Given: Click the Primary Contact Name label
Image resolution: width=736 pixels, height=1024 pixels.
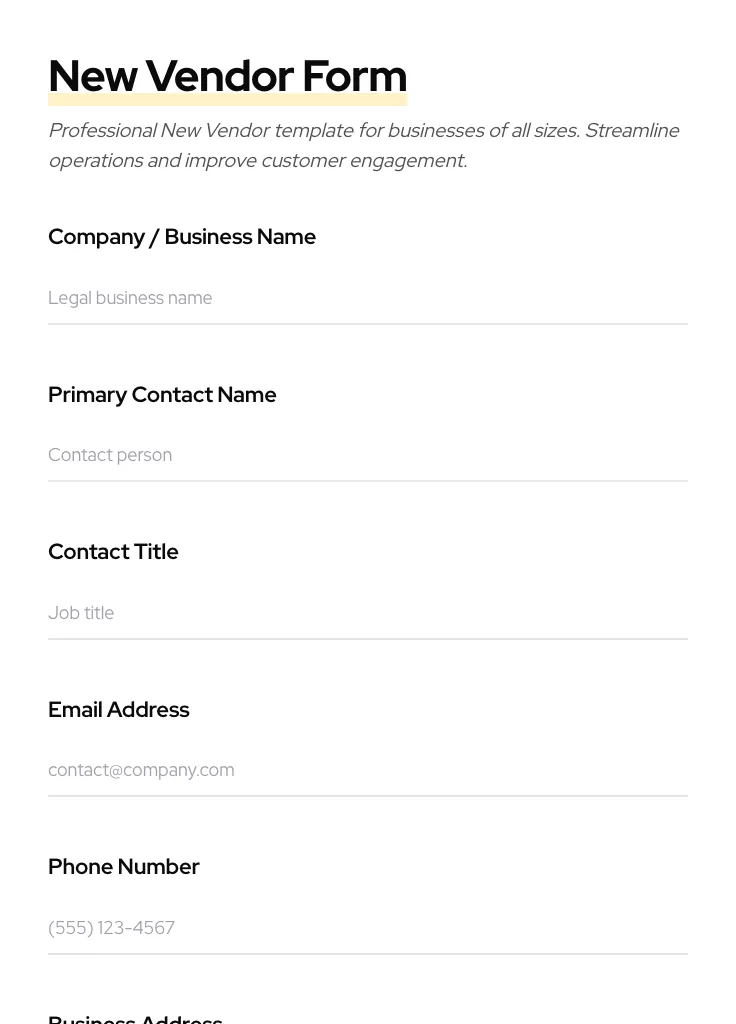Looking at the screenshot, I should [x=162, y=395].
